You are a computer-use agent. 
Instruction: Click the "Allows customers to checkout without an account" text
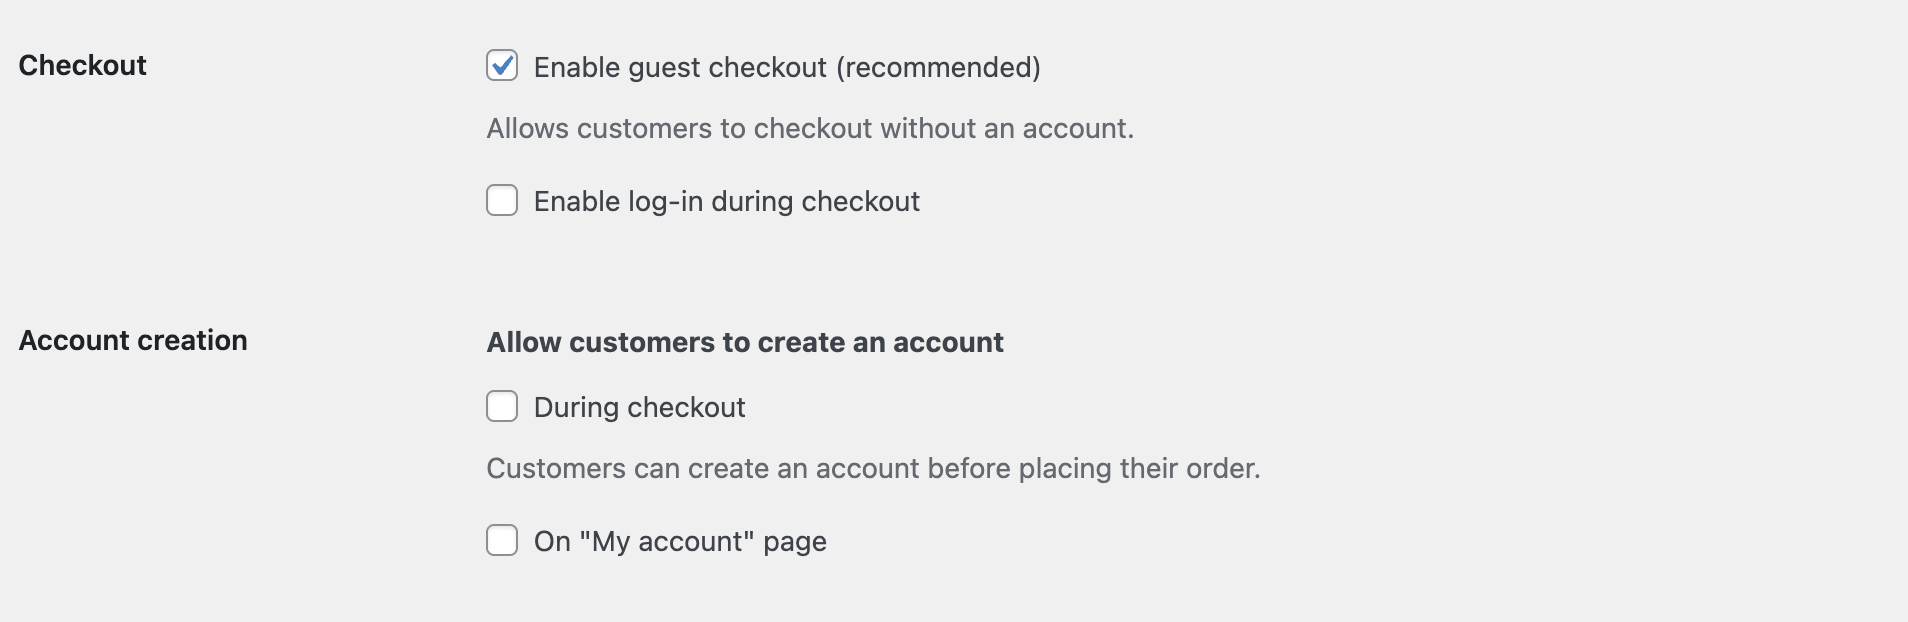tap(810, 127)
